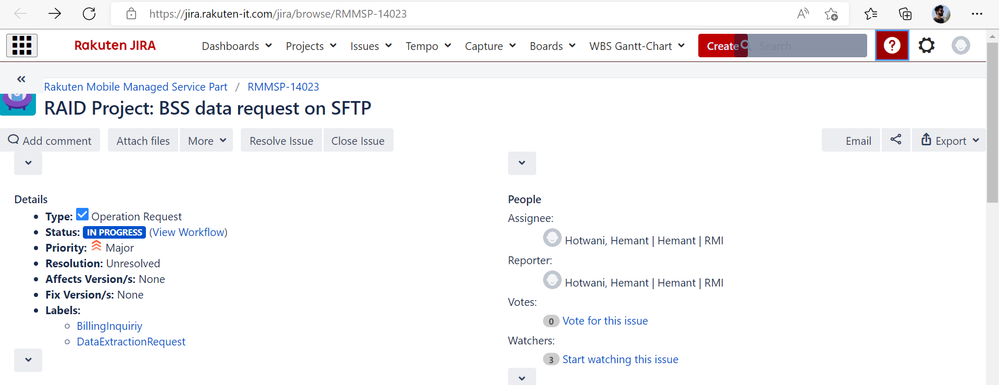
Task: Reload the page with refresh icon
Action: pos(89,13)
